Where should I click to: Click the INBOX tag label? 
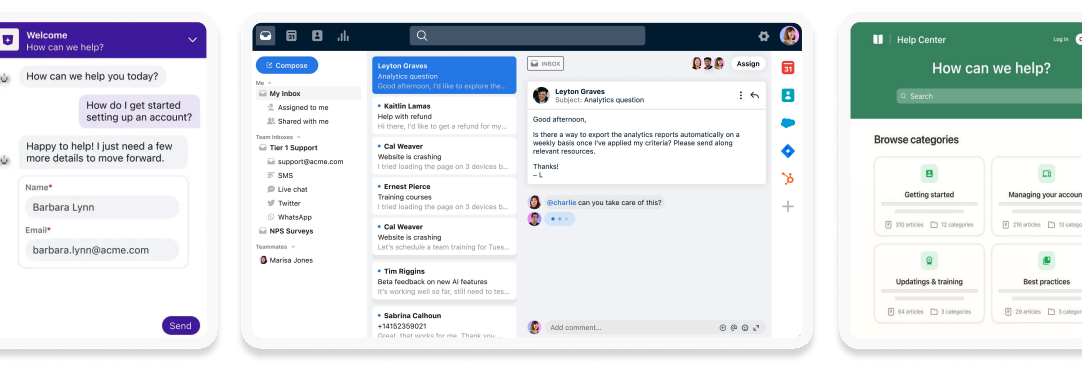pyautogui.click(x=545, y=64)
